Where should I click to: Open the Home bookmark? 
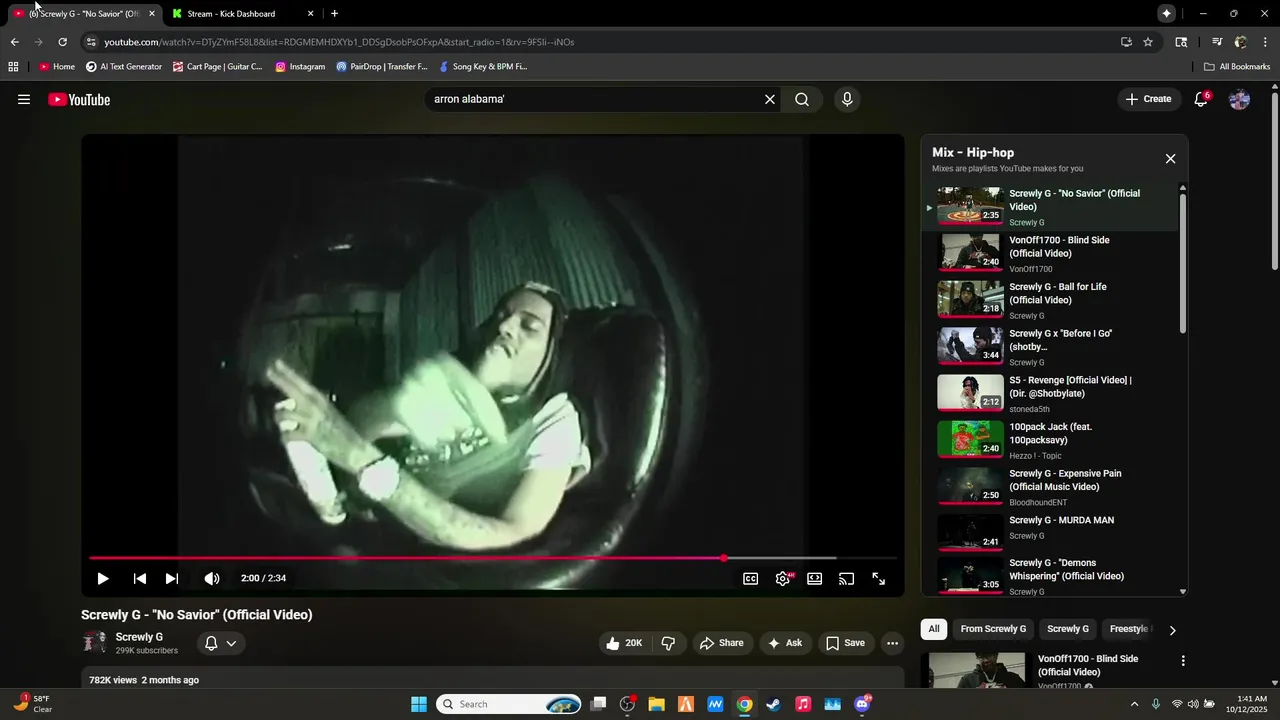[x=57, y=67]
